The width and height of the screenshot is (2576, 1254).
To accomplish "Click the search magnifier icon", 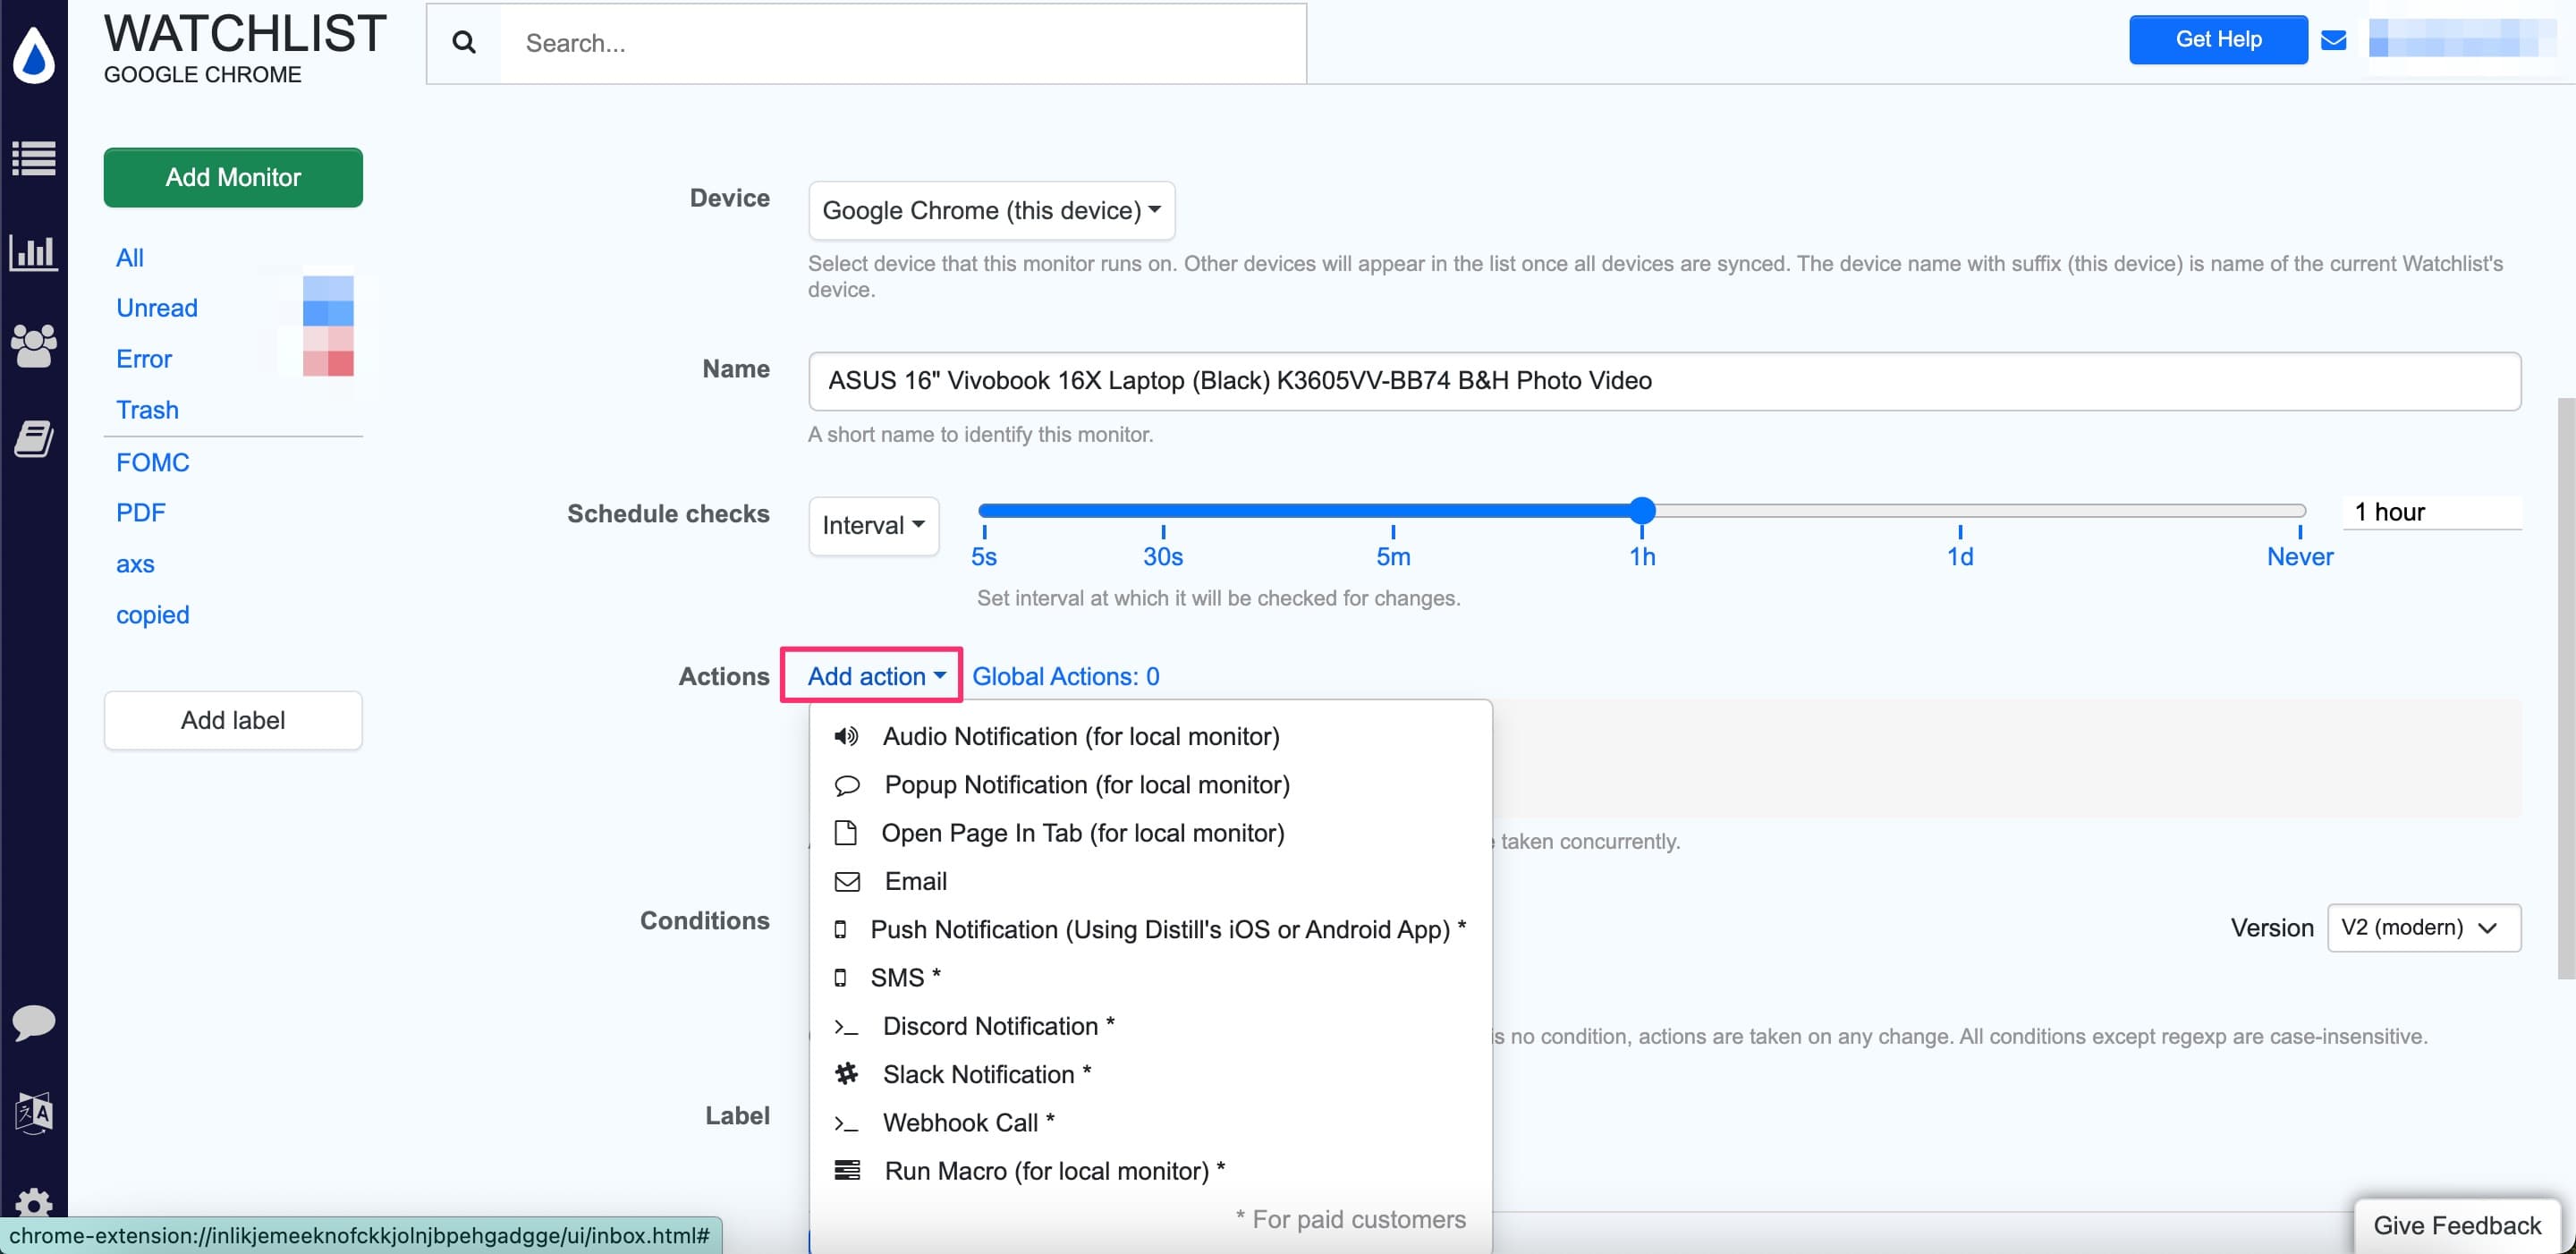I will [463, 43].
